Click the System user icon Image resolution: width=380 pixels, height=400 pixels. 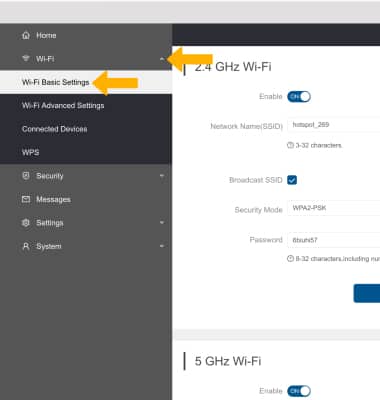(x=26, y=246)
